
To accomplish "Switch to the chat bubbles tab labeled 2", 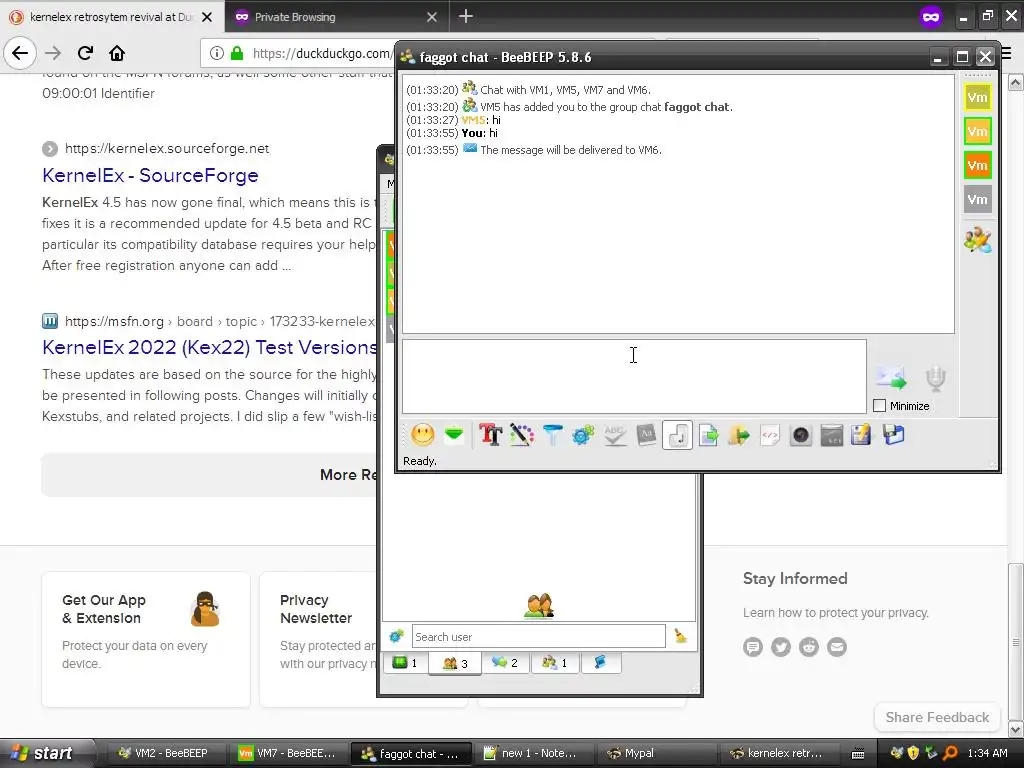I will (505, 663).
